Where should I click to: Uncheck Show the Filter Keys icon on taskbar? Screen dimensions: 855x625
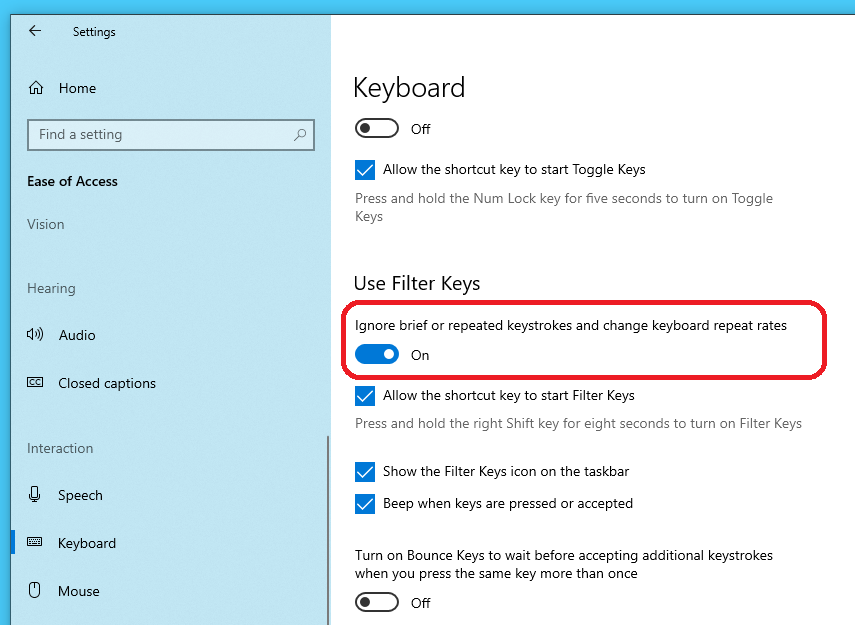(x=365, y=472)
